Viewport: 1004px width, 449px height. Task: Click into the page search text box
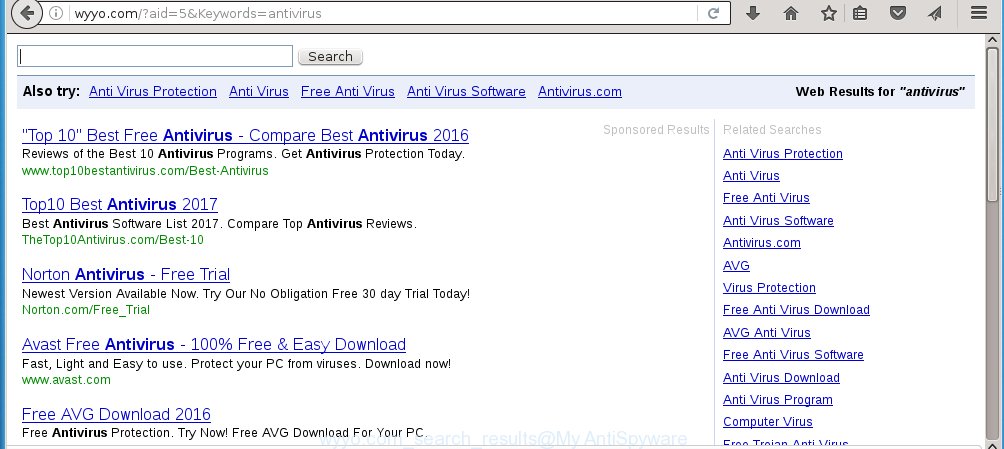tap(155, 56)
